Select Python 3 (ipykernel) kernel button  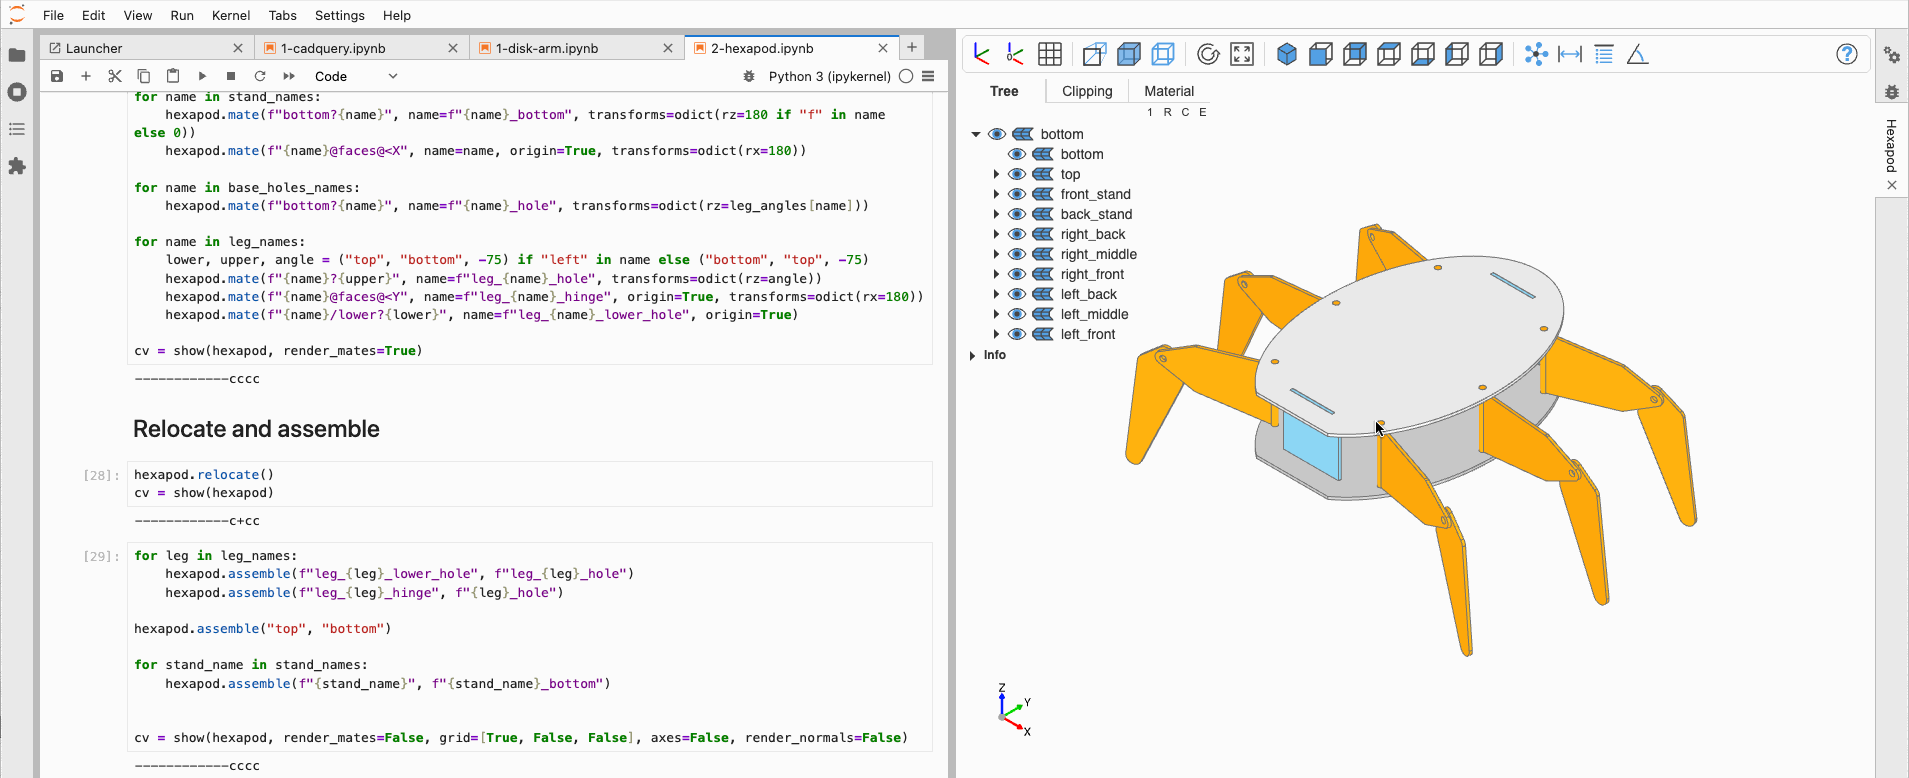click(829, 76)
